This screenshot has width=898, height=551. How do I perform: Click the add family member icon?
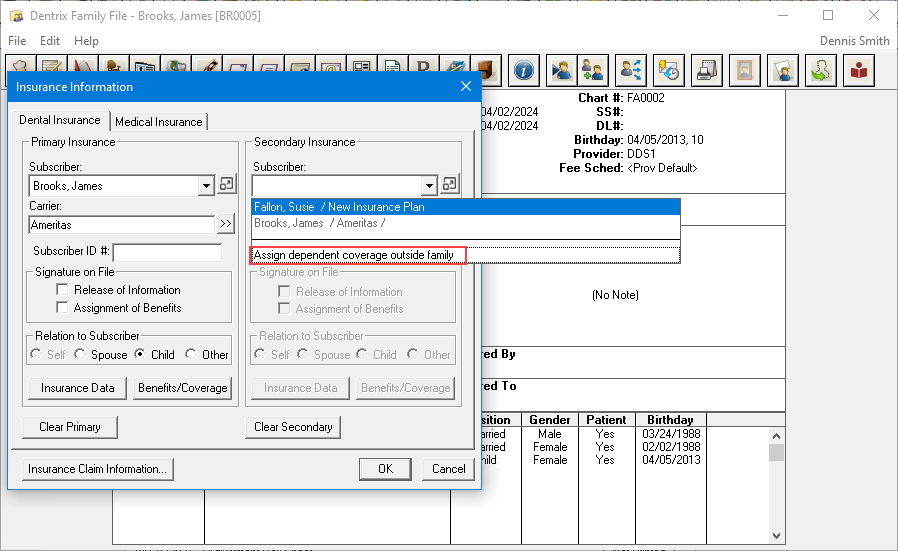pyautogui.click(x=594, y=70)
